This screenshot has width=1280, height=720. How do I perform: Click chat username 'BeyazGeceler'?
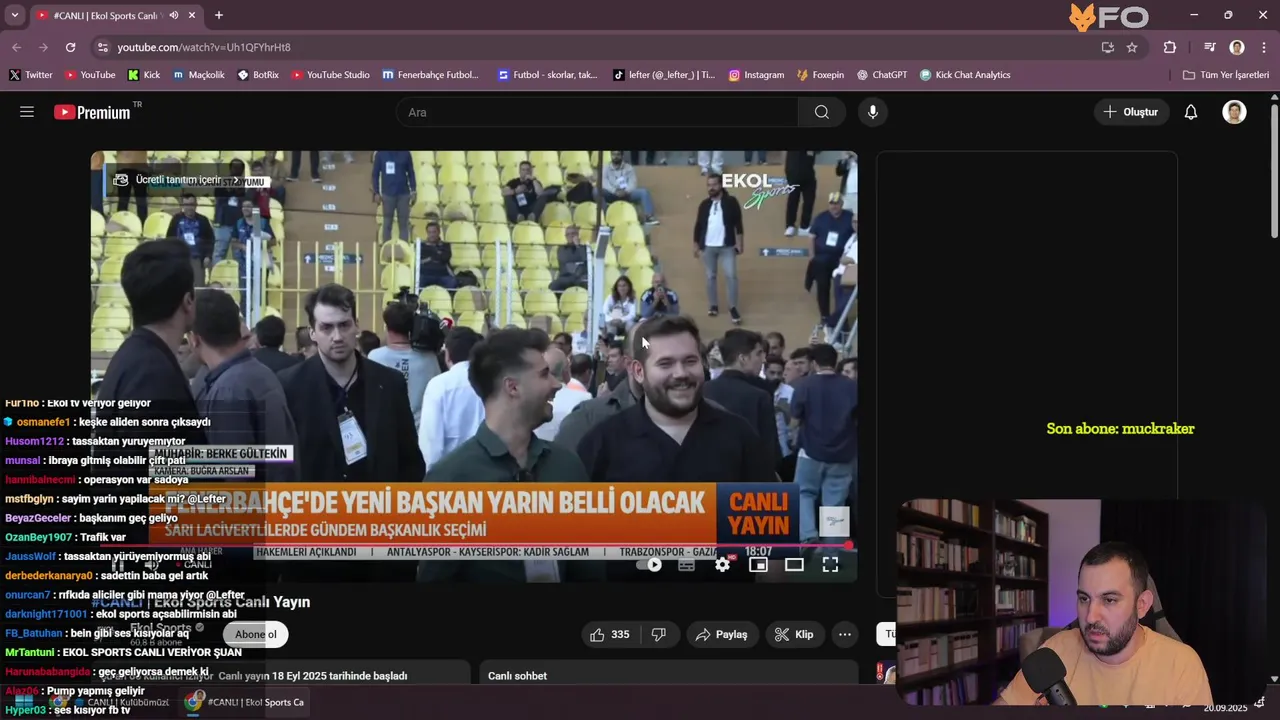pyautogui.click(x=38, y=518)
